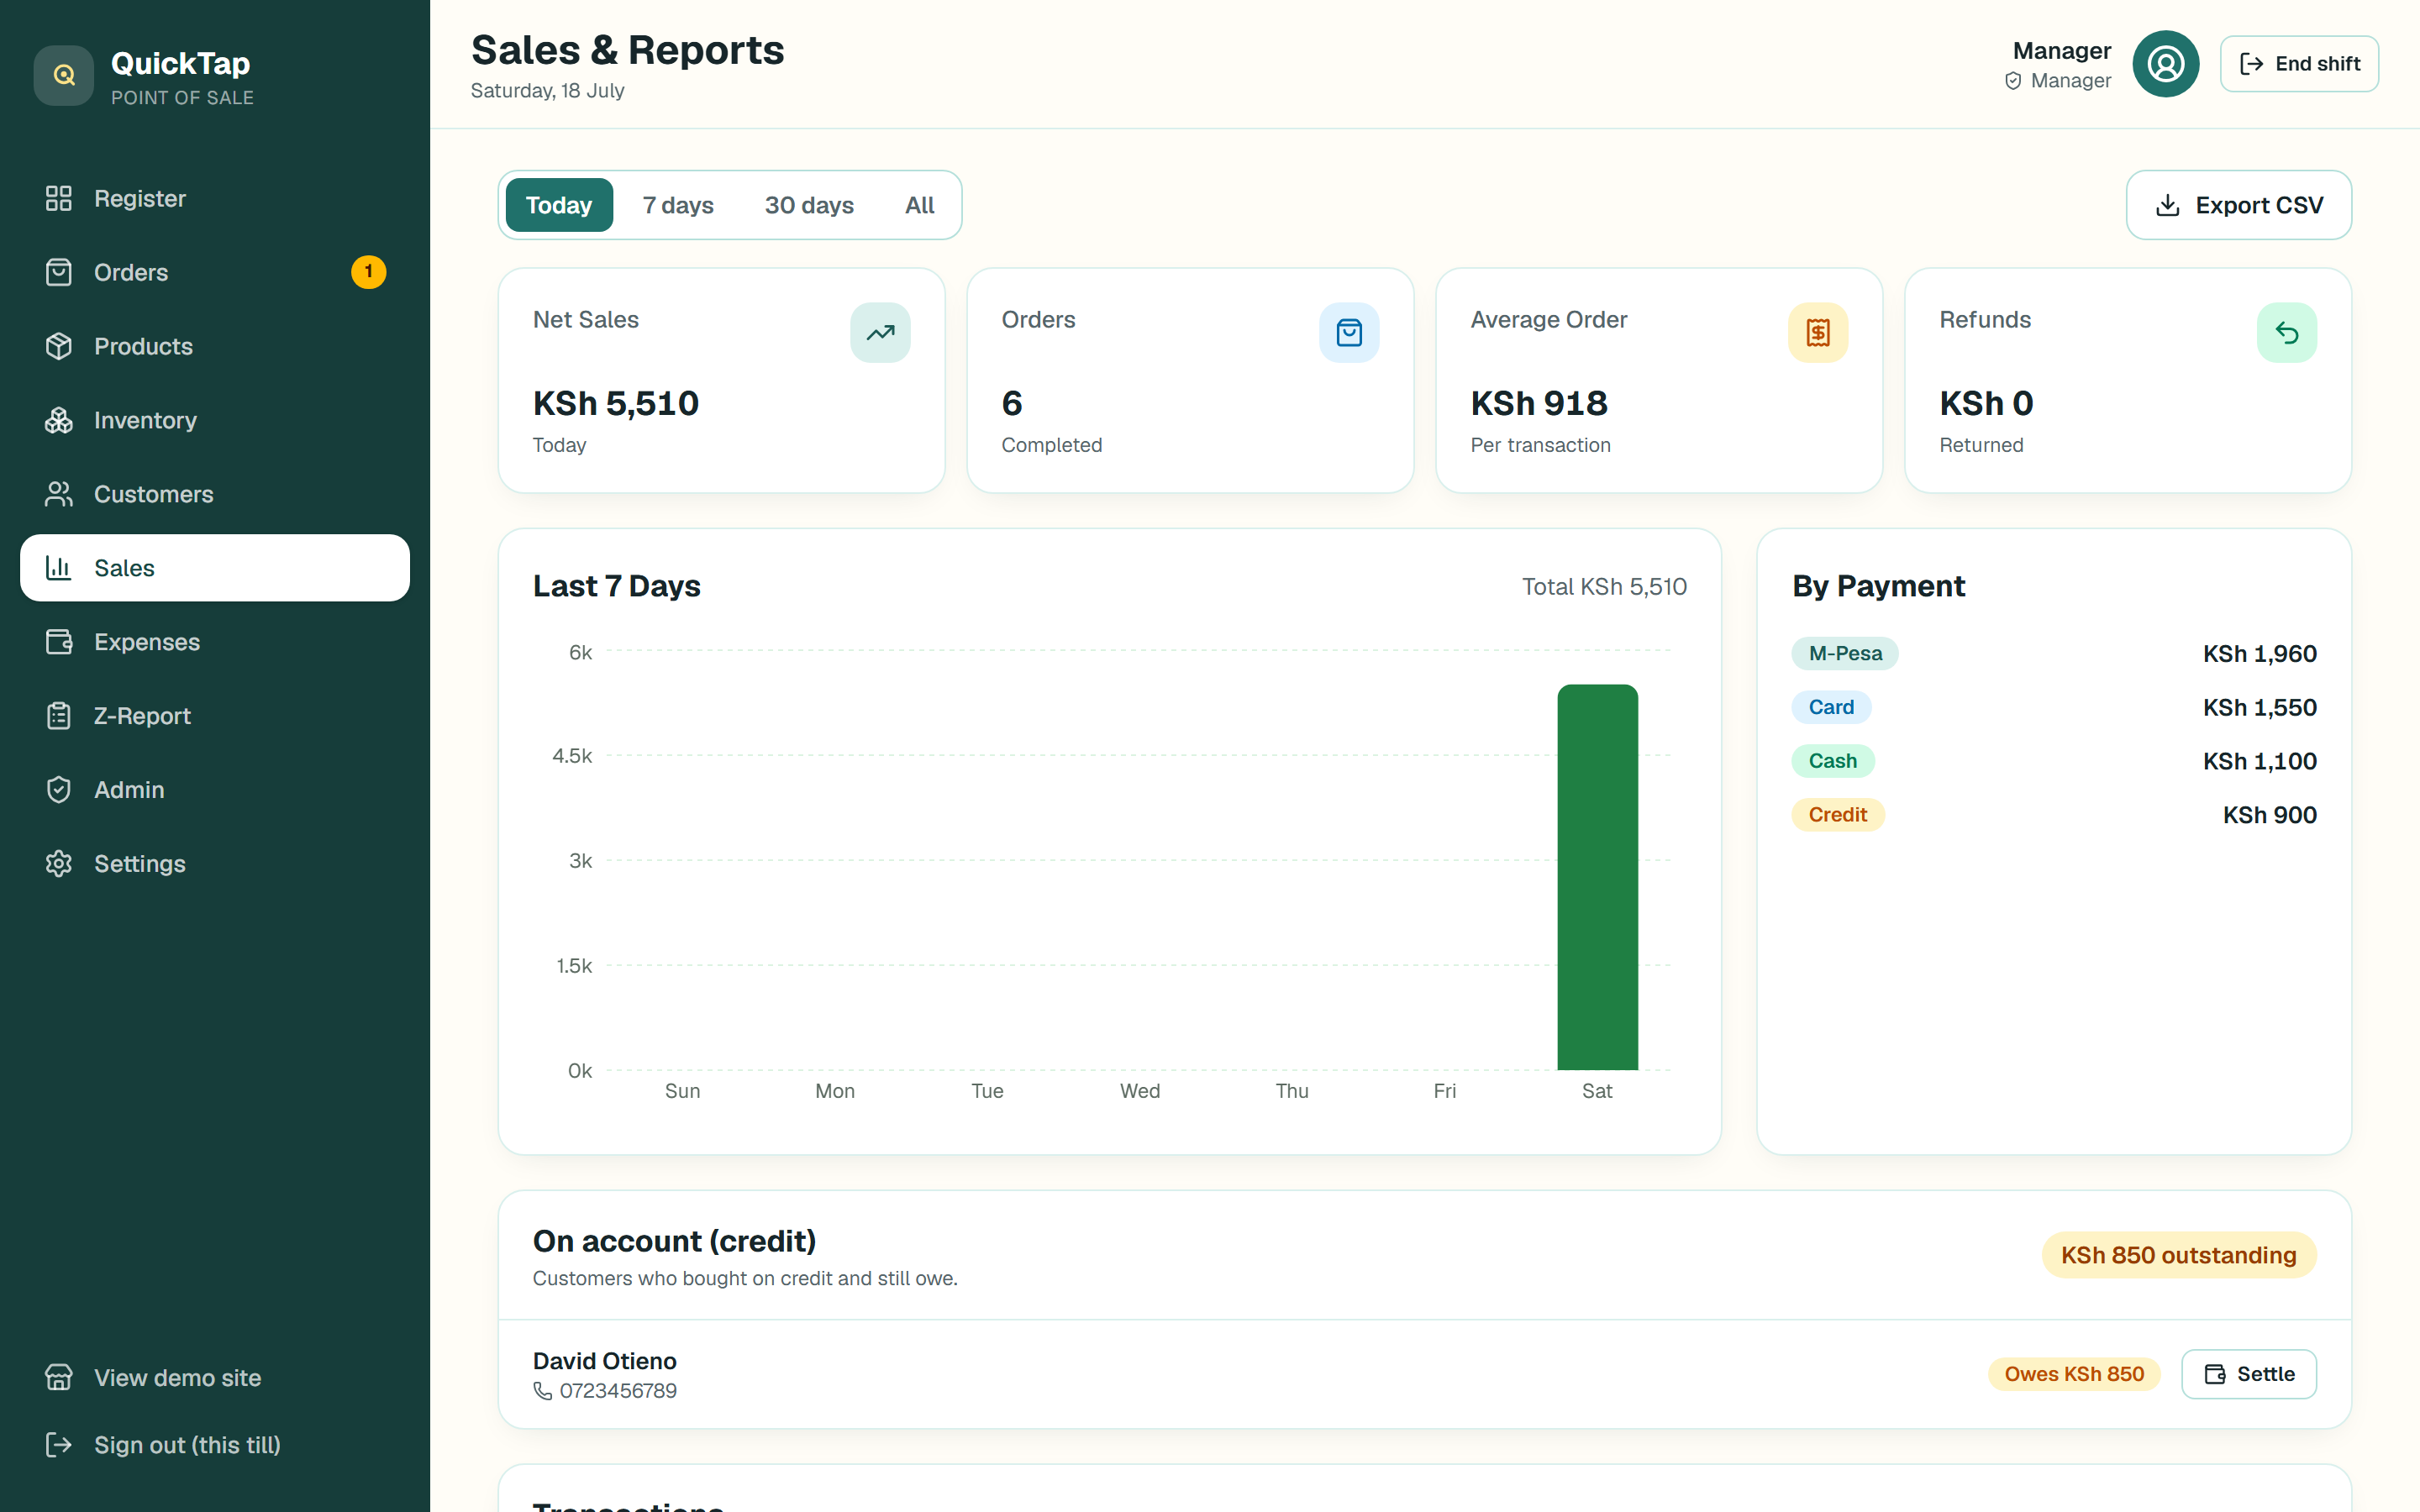Click the Sat axis label
The height and width of the screenshot is (1512, 2420).
1597,1091
